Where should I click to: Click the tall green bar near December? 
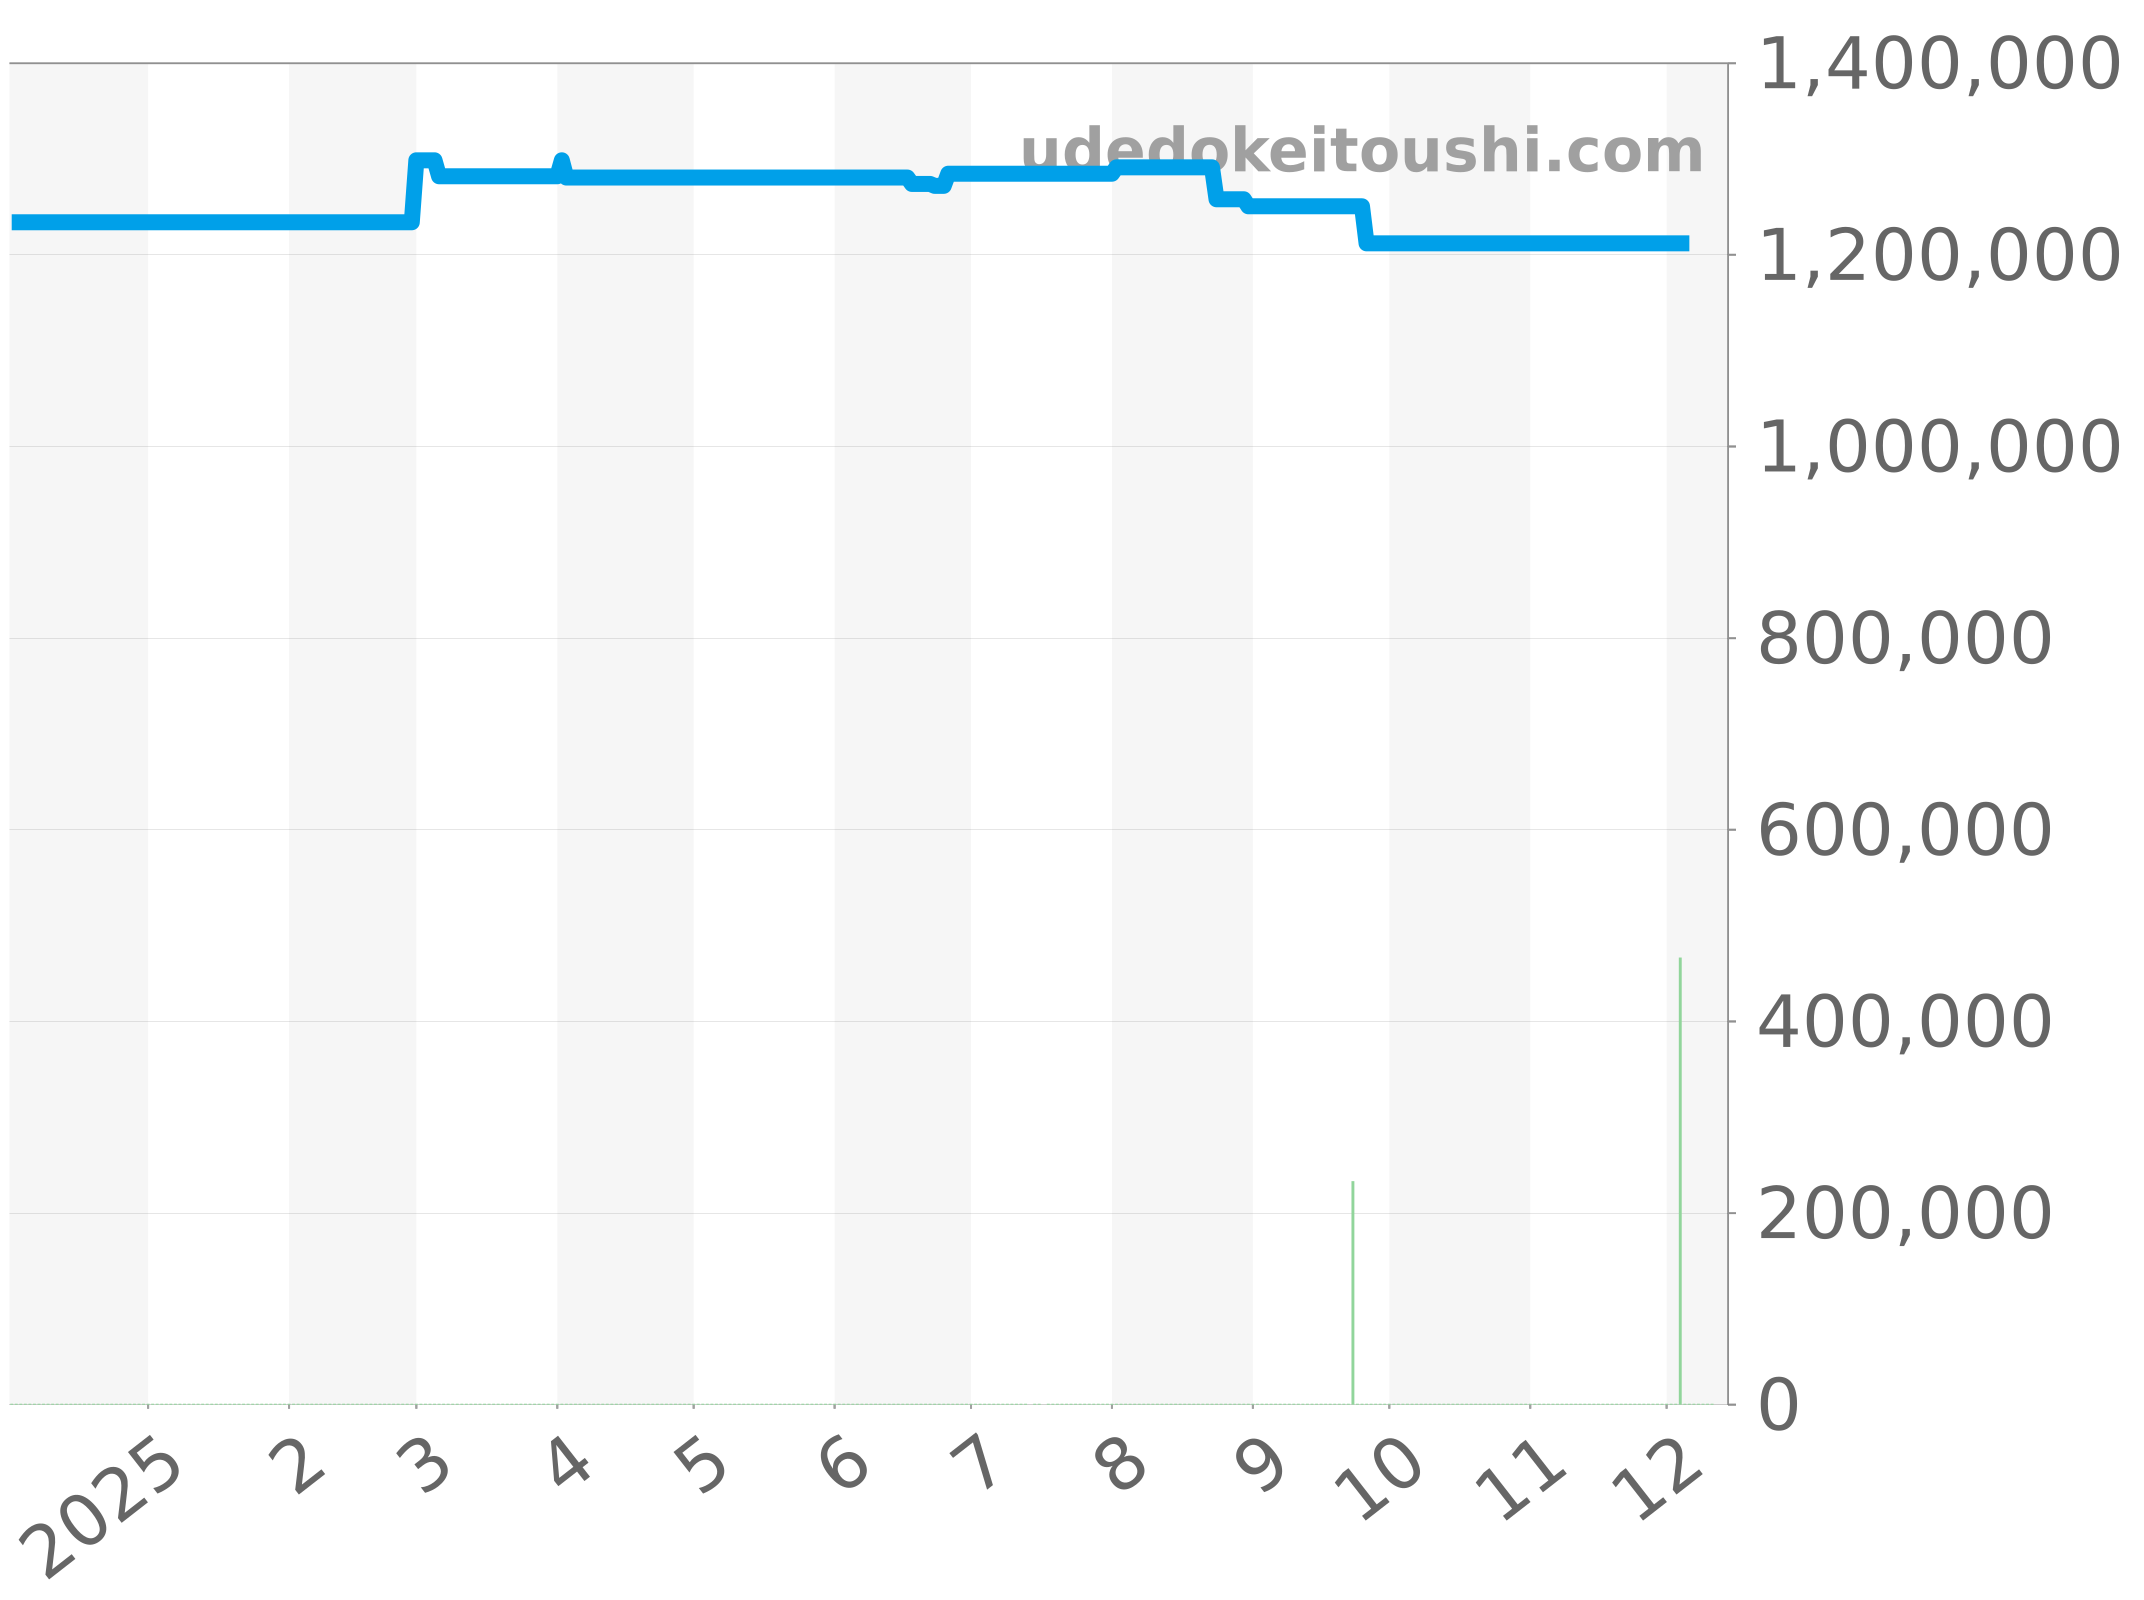tap(1680, 1180)
